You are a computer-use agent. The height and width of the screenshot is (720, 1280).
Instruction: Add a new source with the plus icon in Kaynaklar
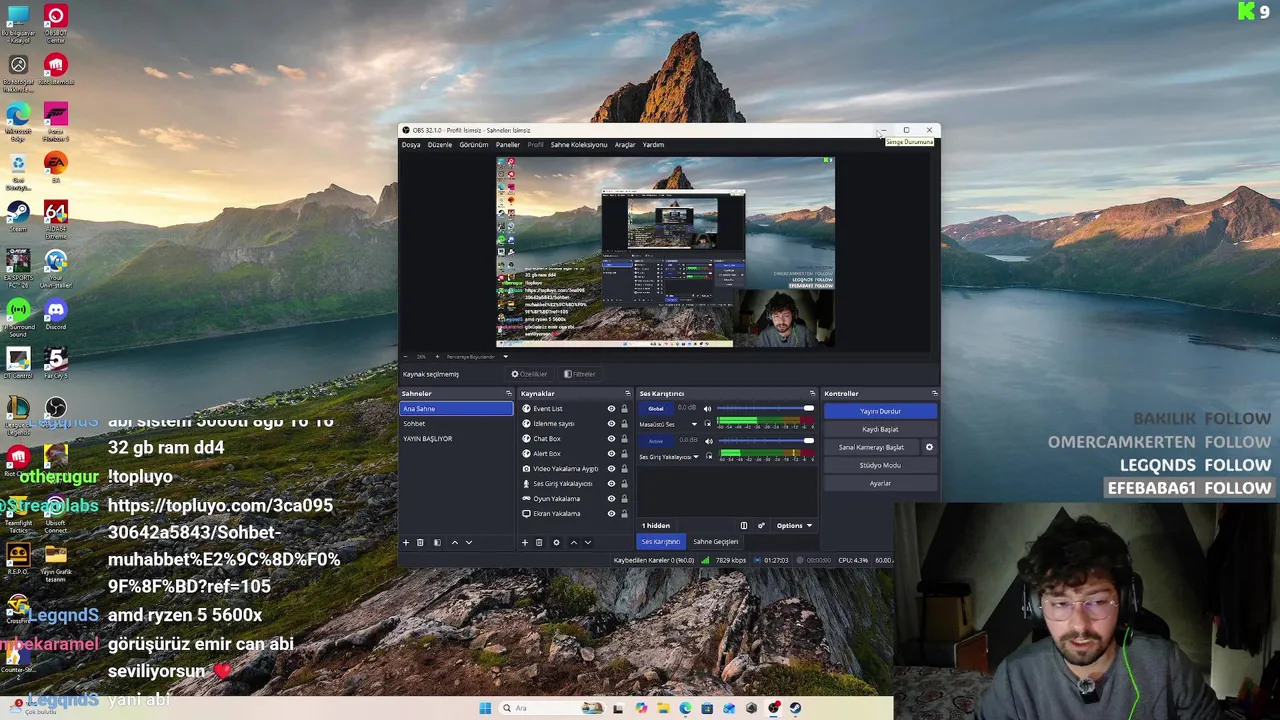coord(524,542)
